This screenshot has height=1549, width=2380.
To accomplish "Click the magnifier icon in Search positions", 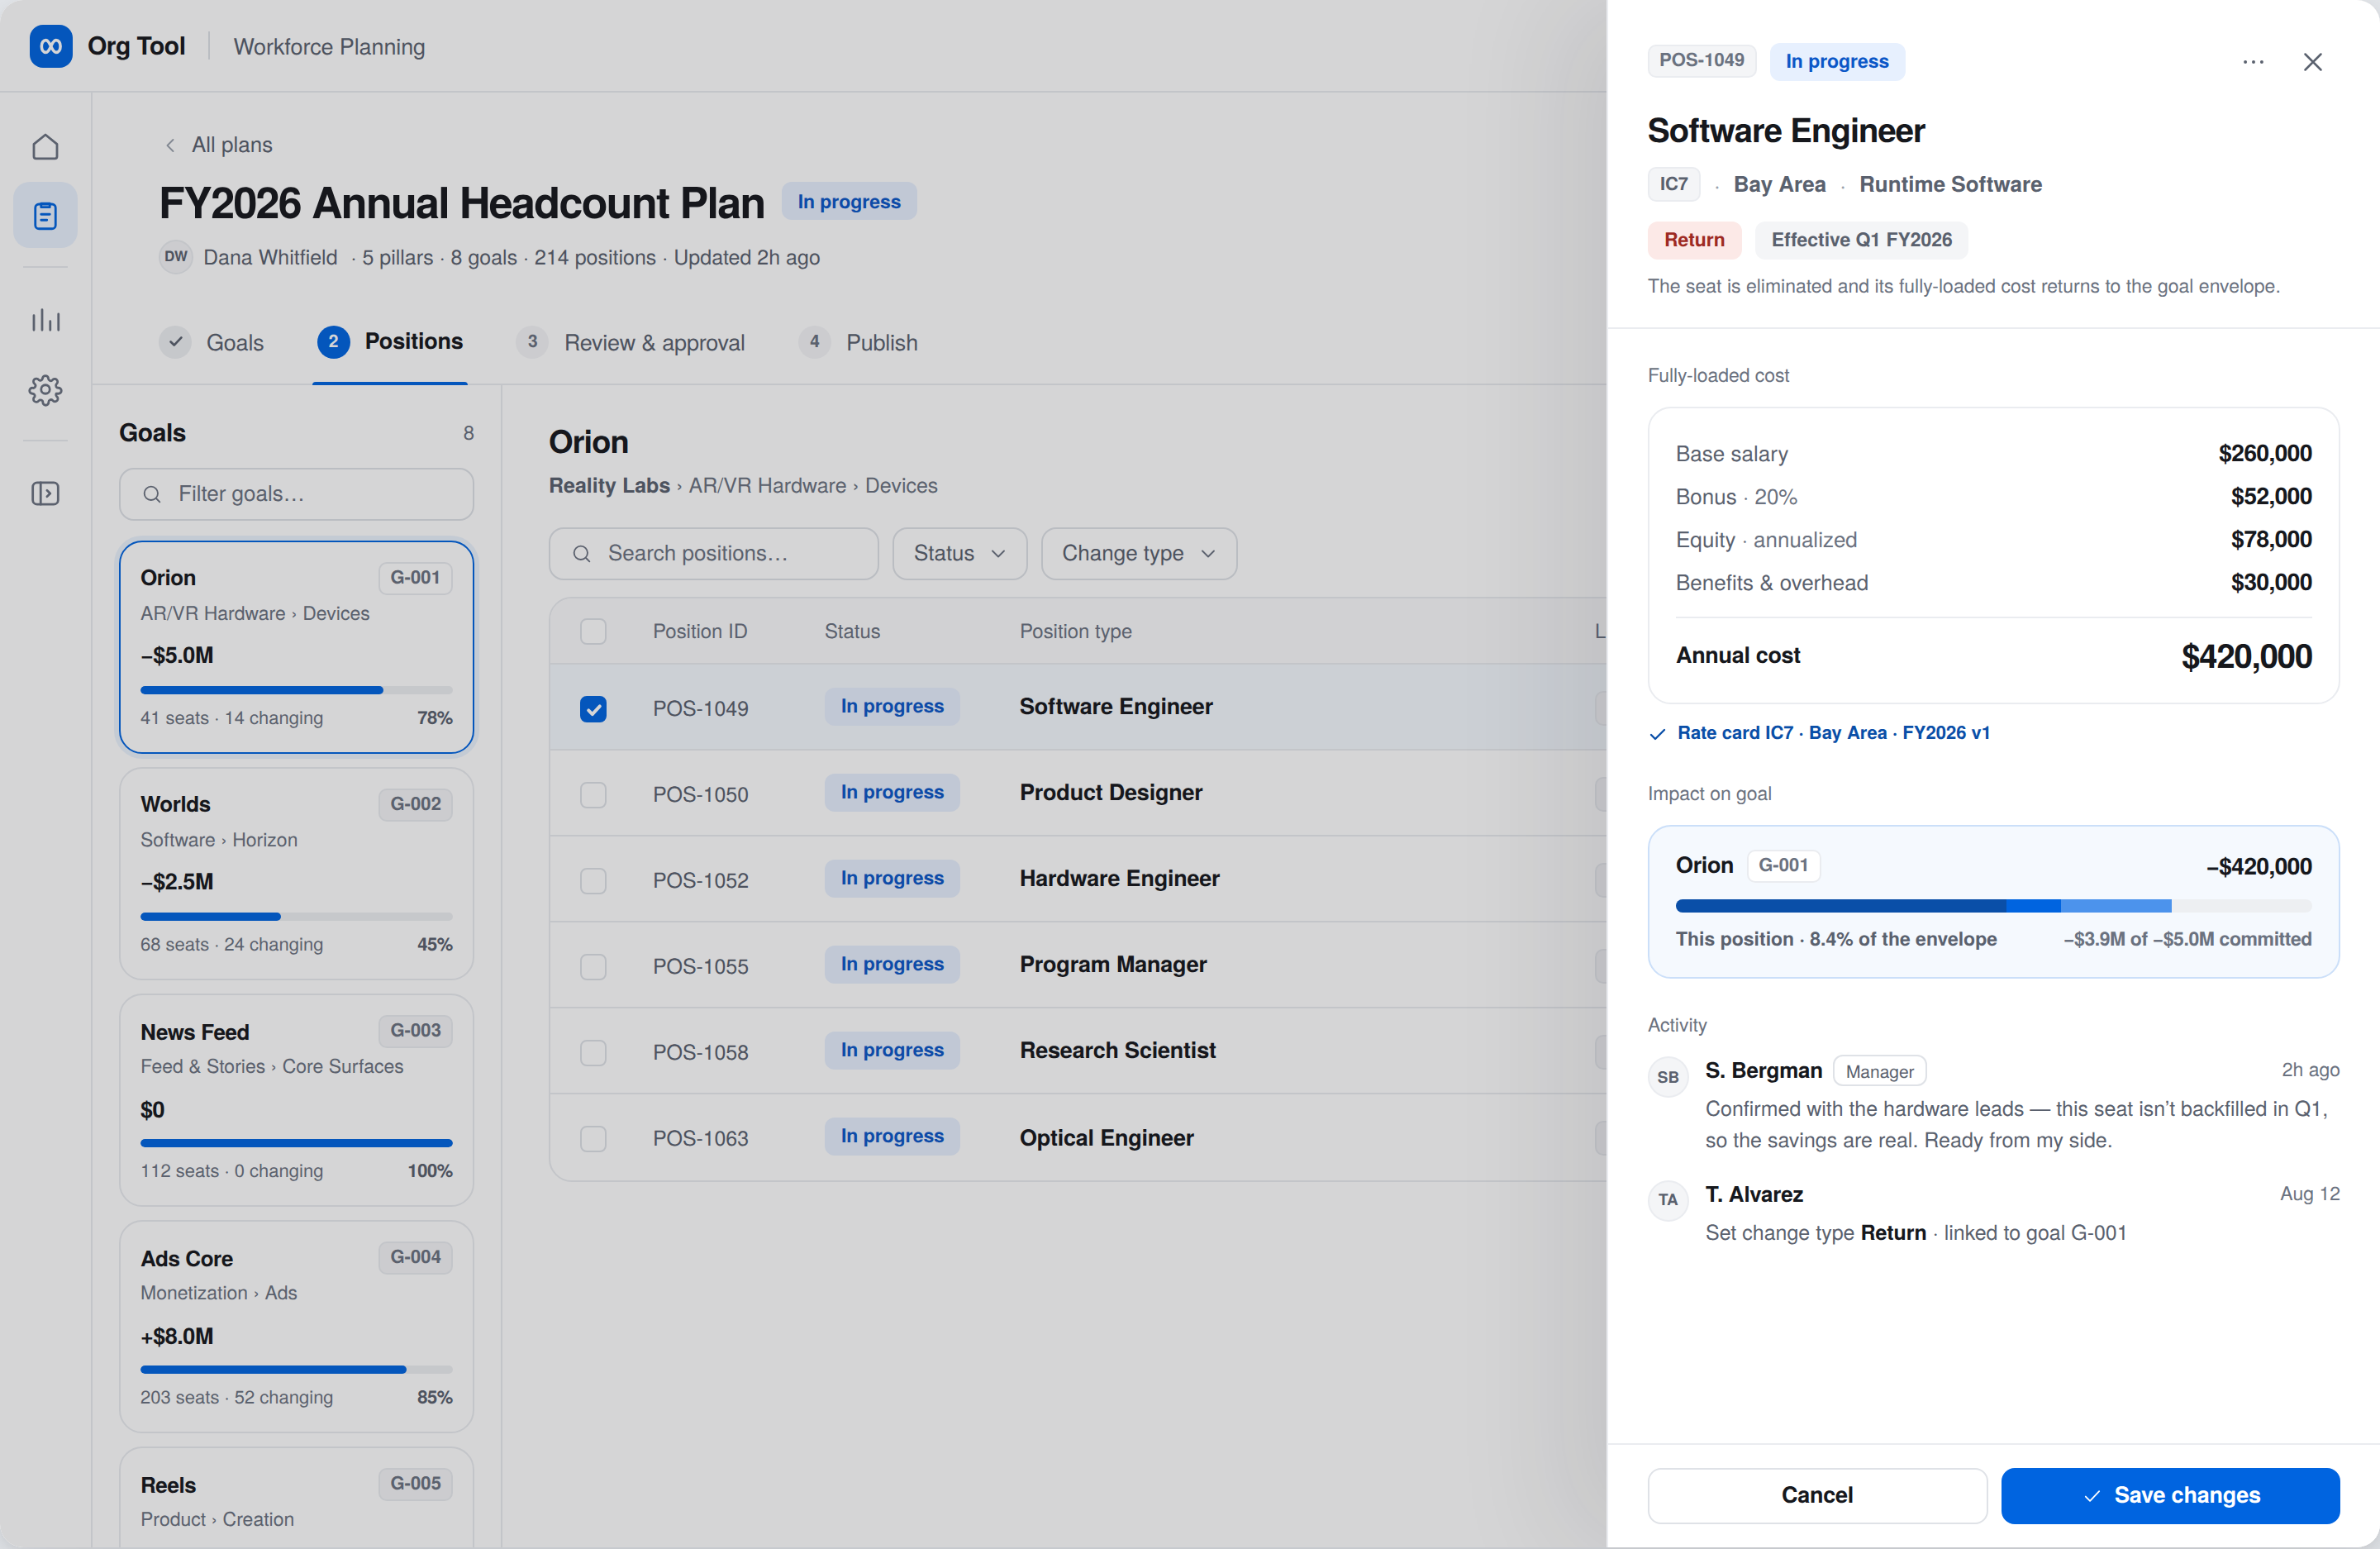I will 582,553.
